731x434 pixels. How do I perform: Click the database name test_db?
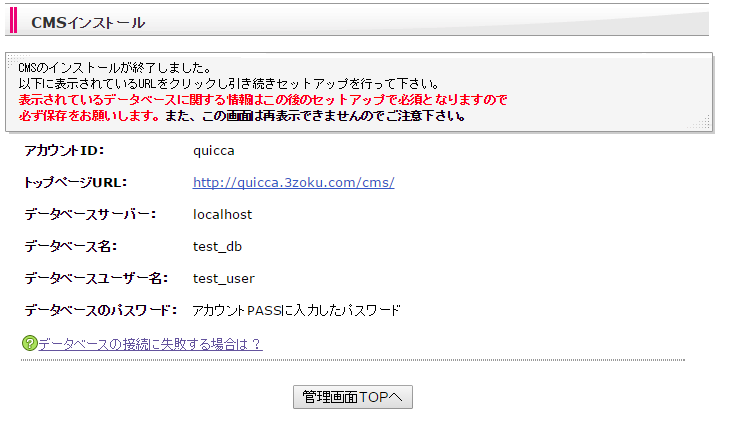point(217,246)
